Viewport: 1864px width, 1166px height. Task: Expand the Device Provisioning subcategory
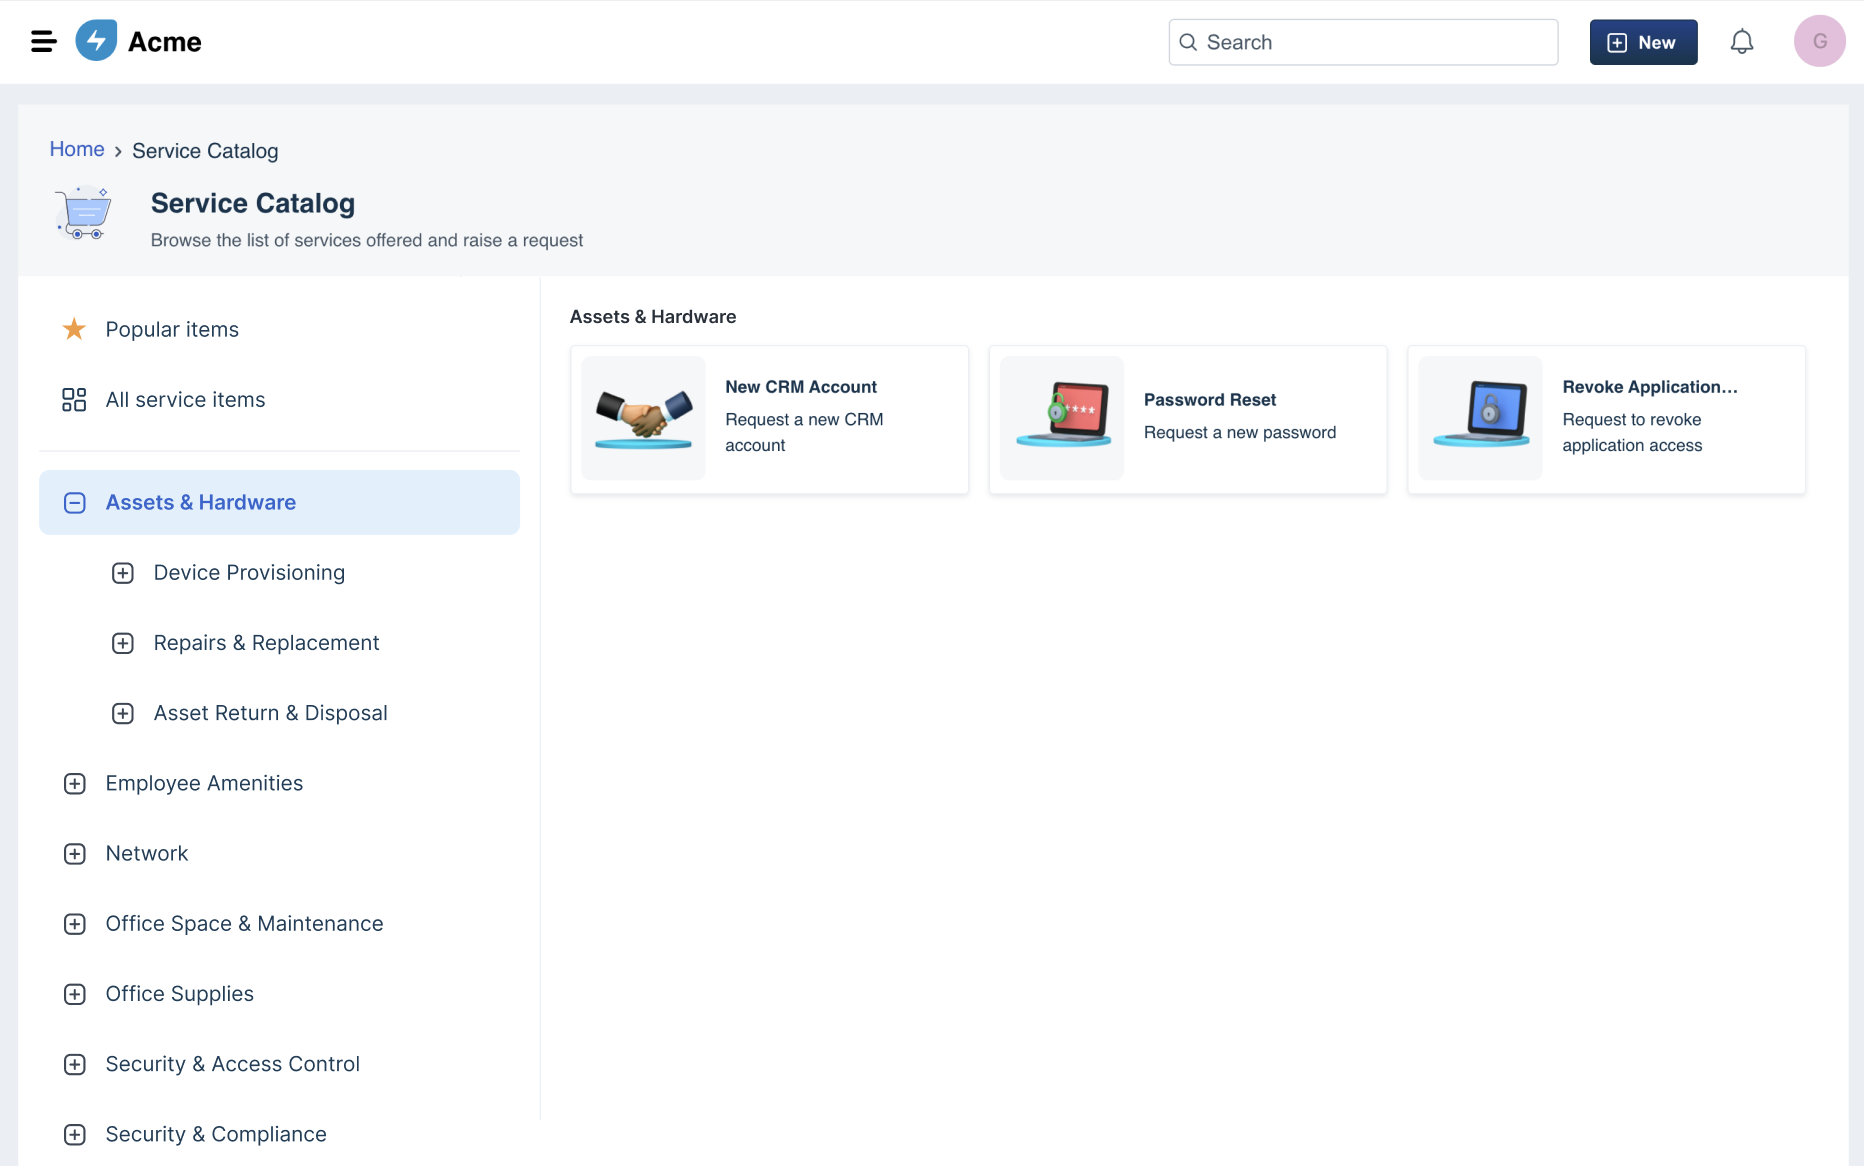pos(123,573)
